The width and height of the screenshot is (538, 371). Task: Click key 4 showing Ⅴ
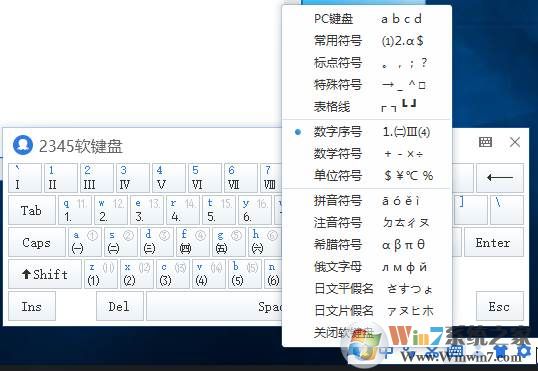[169, 178]
